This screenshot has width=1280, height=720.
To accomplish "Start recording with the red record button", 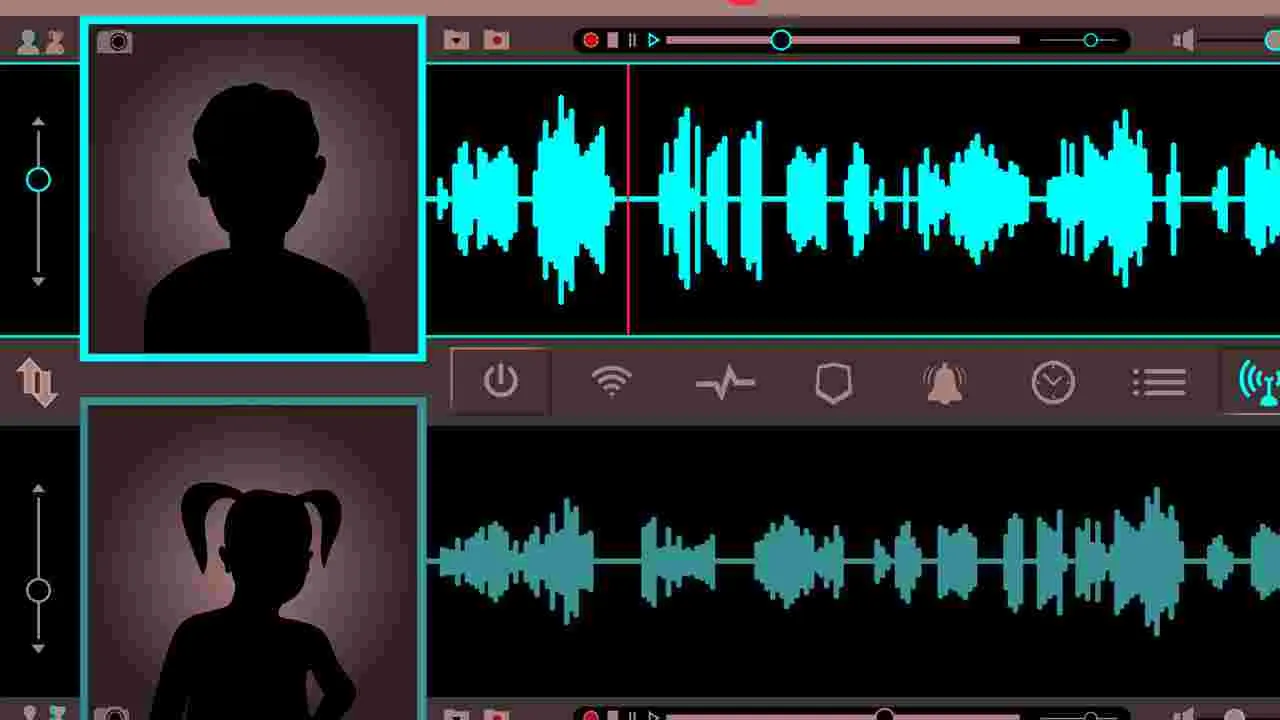I will (591, 40).
